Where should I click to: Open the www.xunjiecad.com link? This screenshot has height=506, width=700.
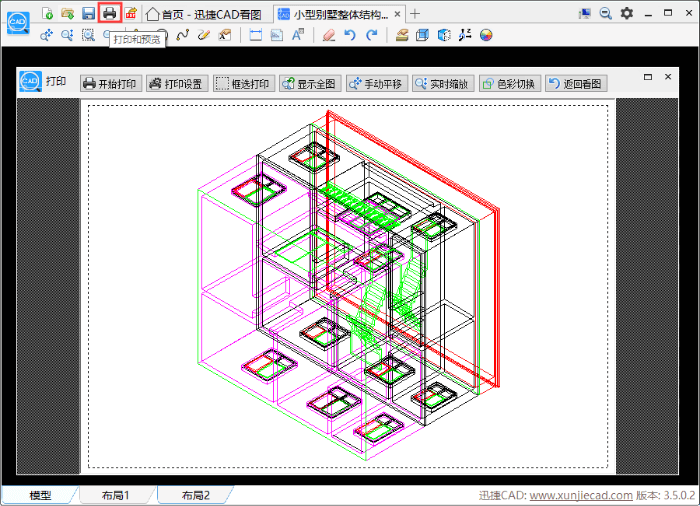pos(581,495)
